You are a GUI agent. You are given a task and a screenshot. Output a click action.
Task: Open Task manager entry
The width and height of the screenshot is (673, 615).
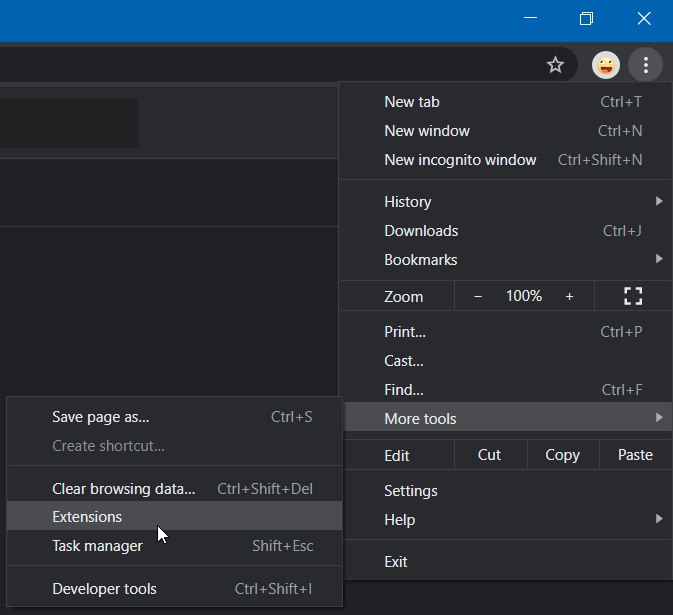point(97,546)
